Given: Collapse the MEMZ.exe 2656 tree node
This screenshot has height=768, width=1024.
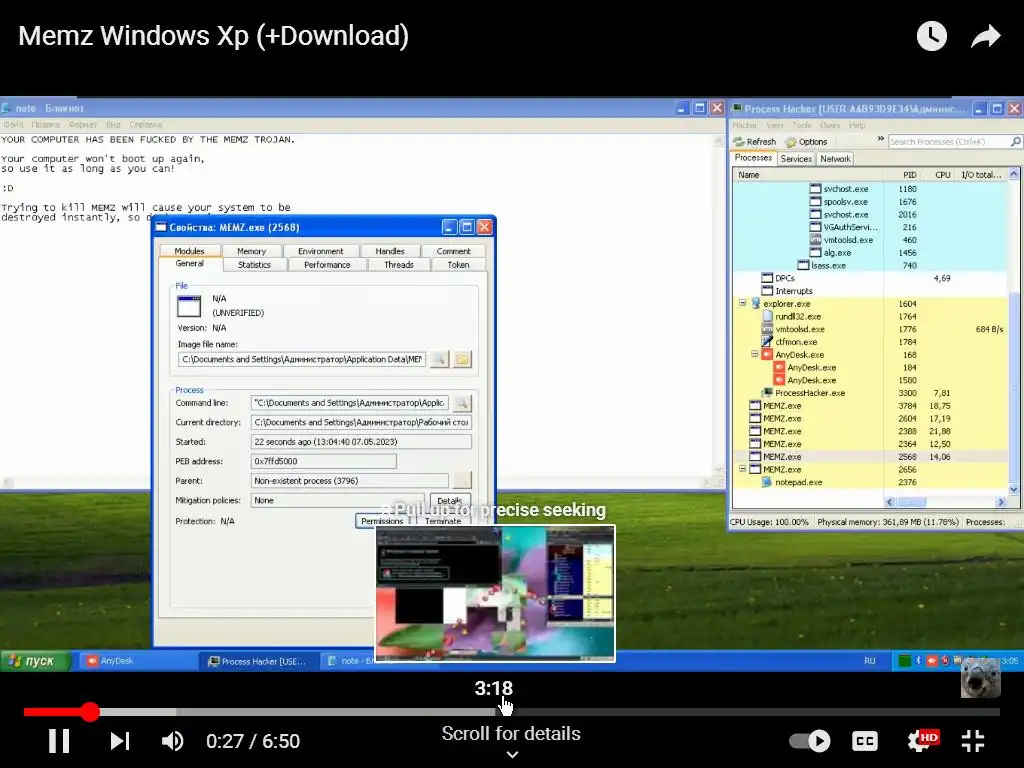Looking at the screenshot, I should coord(743,469).
